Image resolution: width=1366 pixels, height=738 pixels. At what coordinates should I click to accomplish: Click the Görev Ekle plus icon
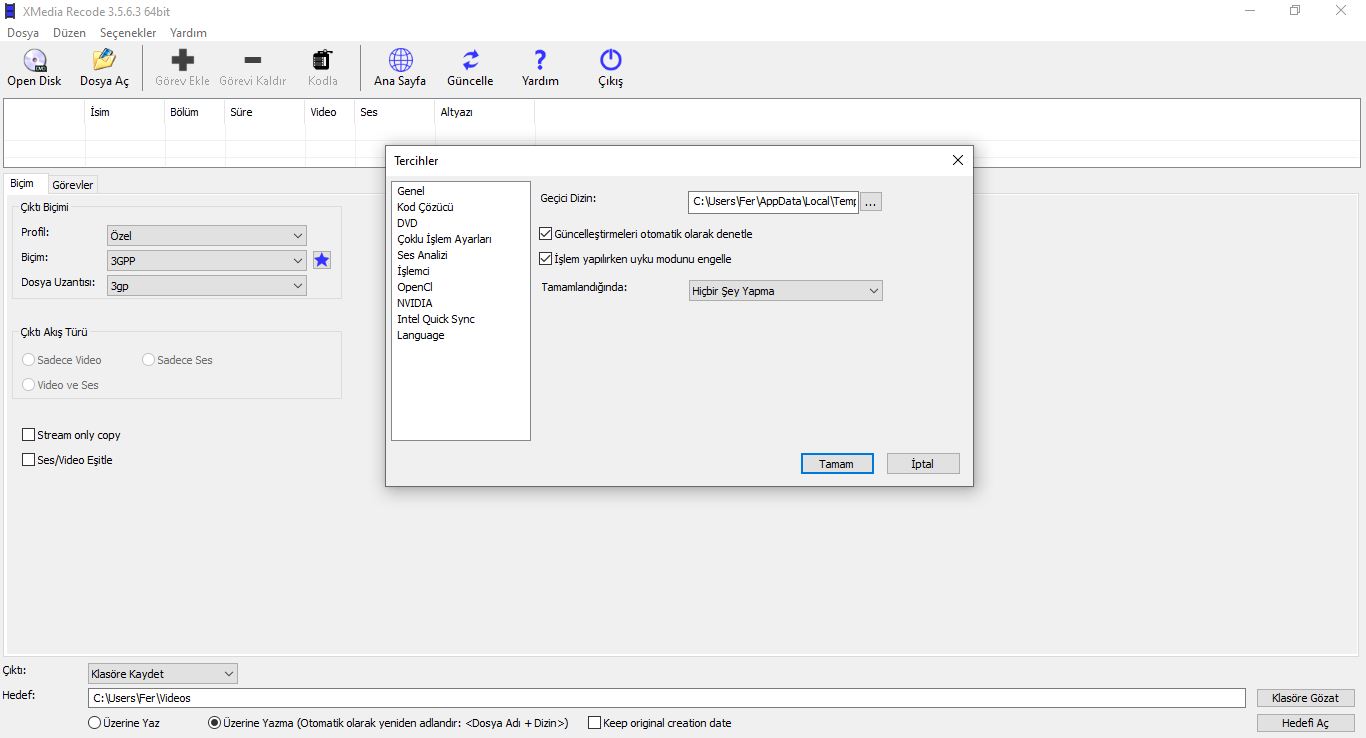183,60
